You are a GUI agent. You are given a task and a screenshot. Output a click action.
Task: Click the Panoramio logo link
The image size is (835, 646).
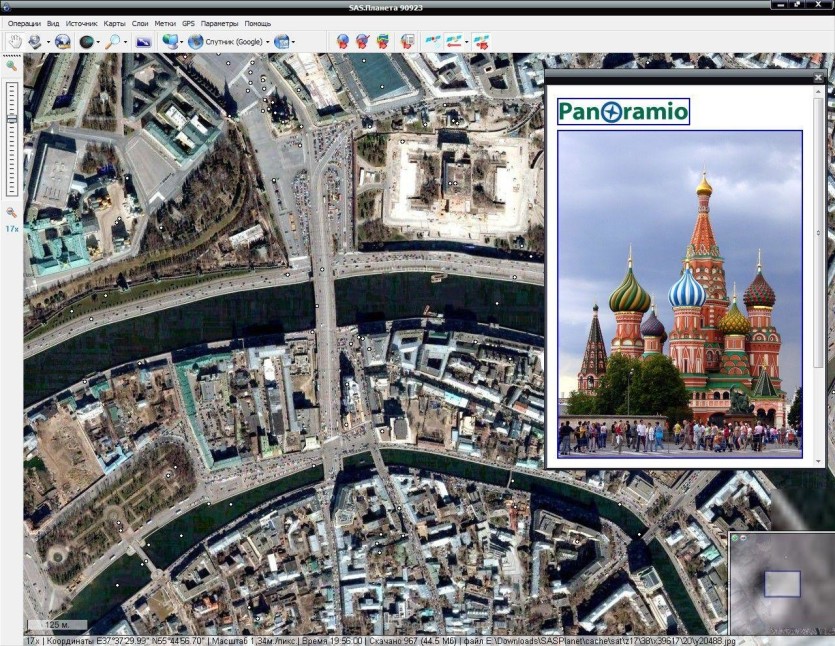click(624, 111)
